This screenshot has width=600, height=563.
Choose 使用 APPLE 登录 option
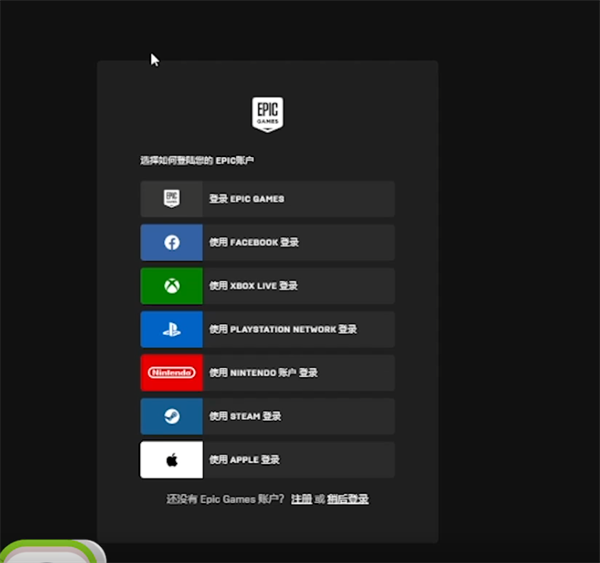[267, 460]
